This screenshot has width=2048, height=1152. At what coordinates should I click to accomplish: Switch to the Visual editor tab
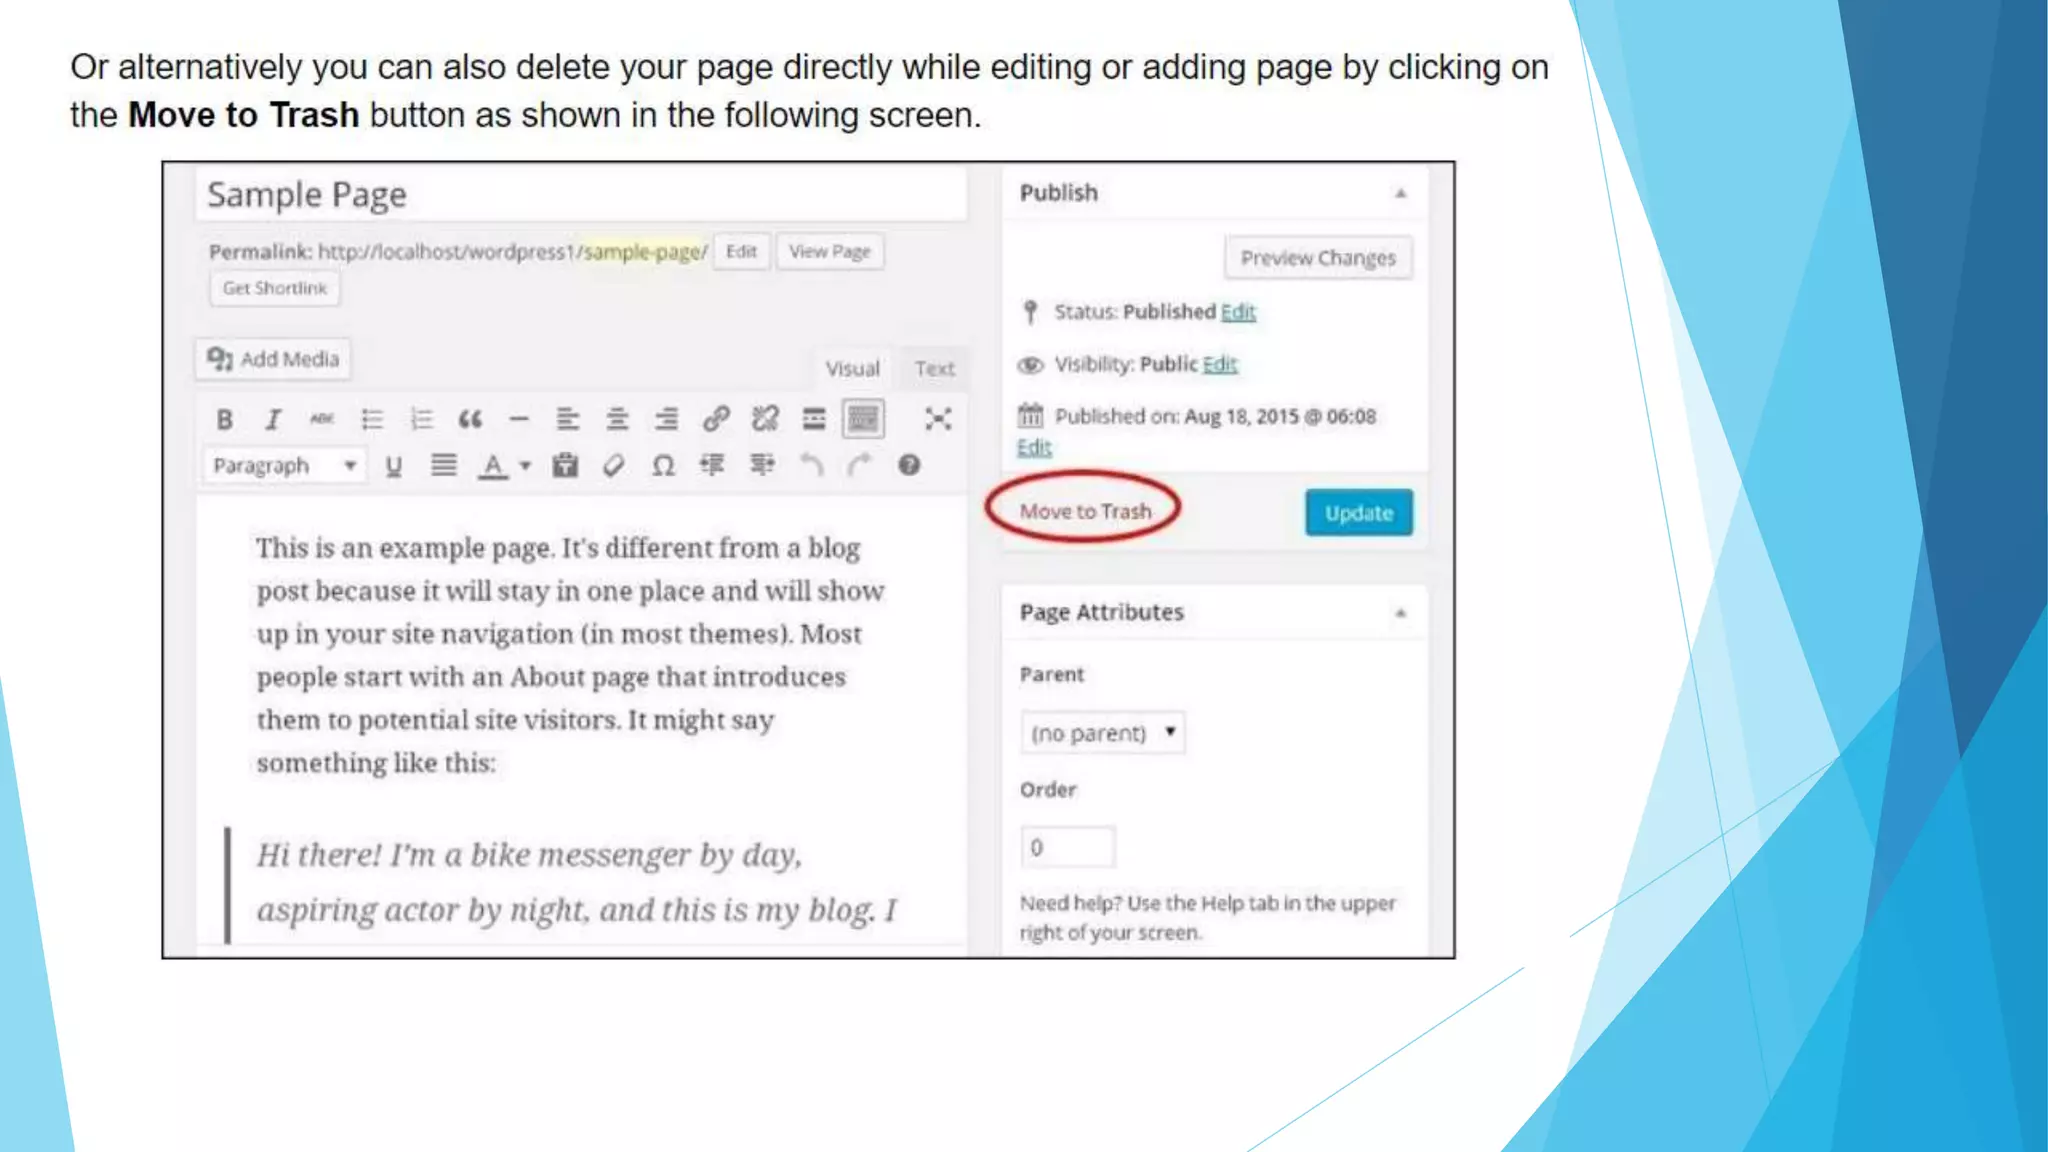coord(853,369)
